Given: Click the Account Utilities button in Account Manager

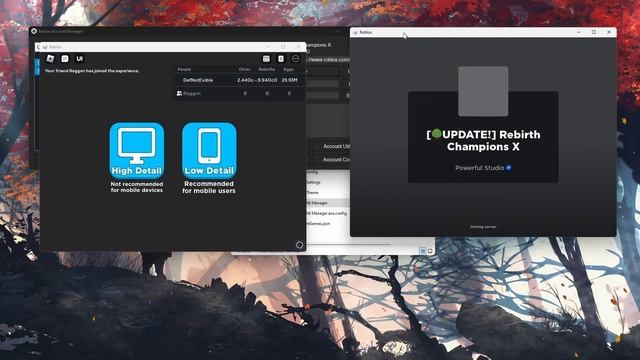Looking at the screenshot, I should pos(329,147).
